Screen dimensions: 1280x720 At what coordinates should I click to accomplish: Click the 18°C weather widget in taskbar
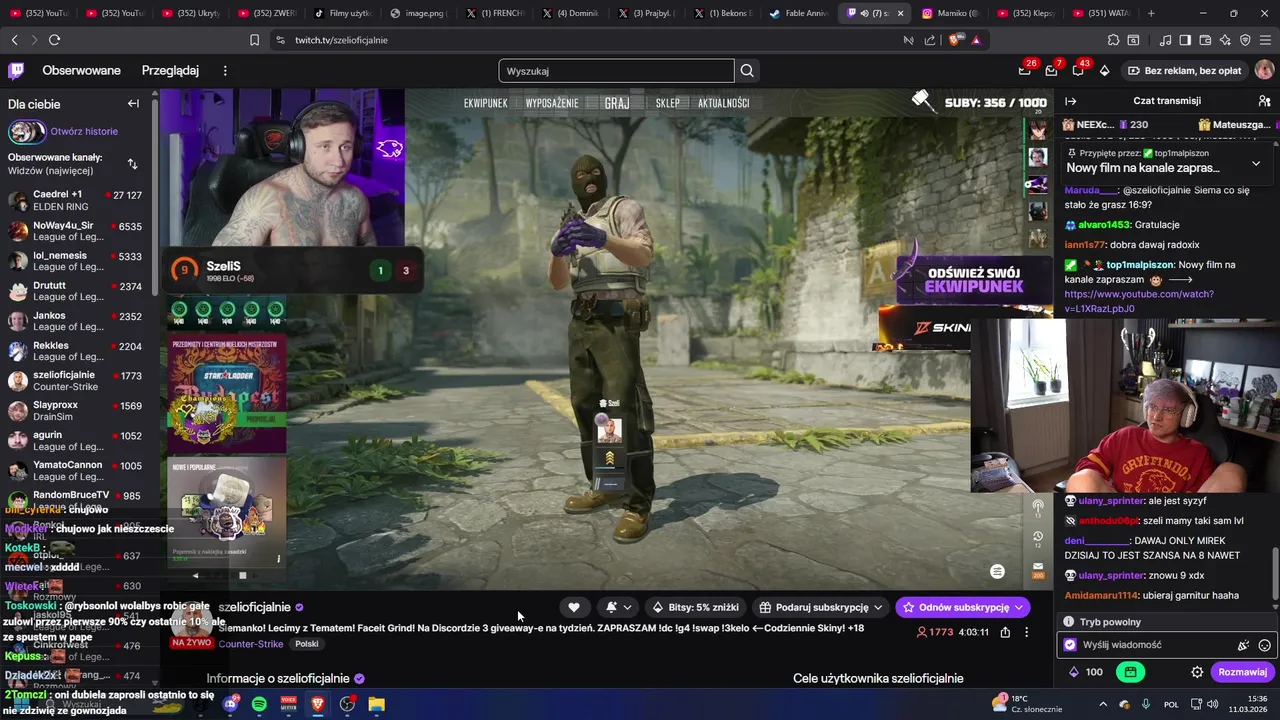coord(1027,704)
